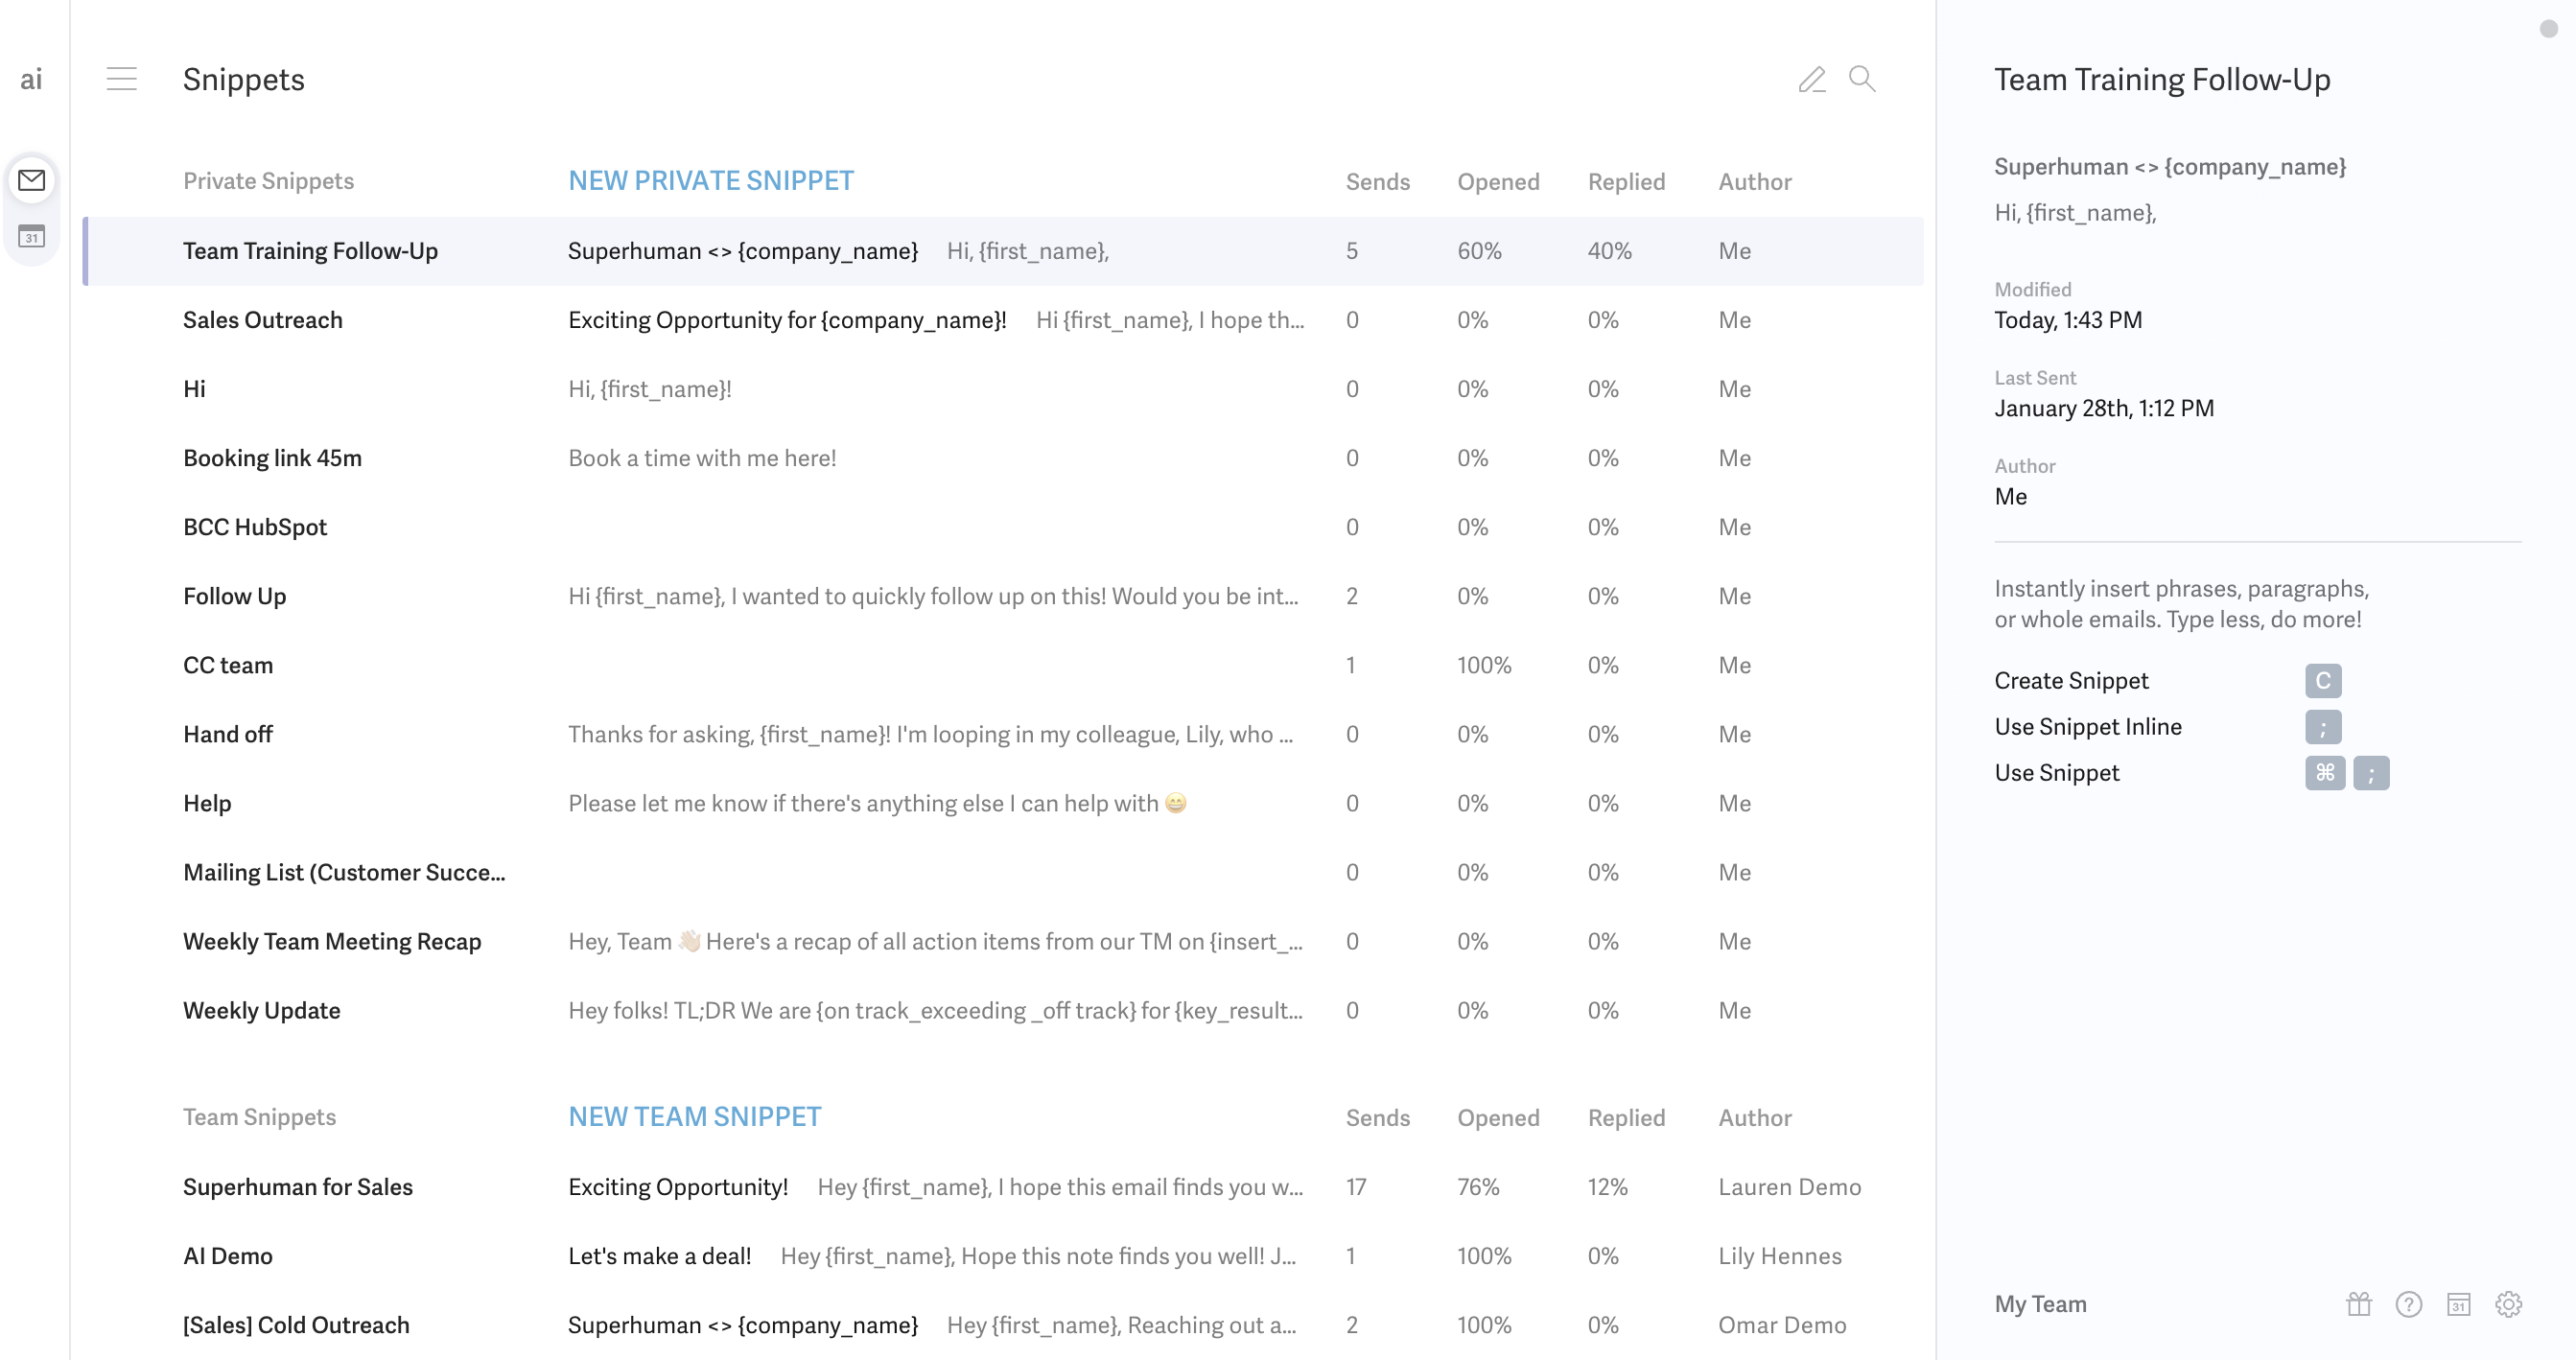Switch to Mail using the envelope icon
Image resolution: width=2576 pixels, height=1360 pixels.
[31, 181]
